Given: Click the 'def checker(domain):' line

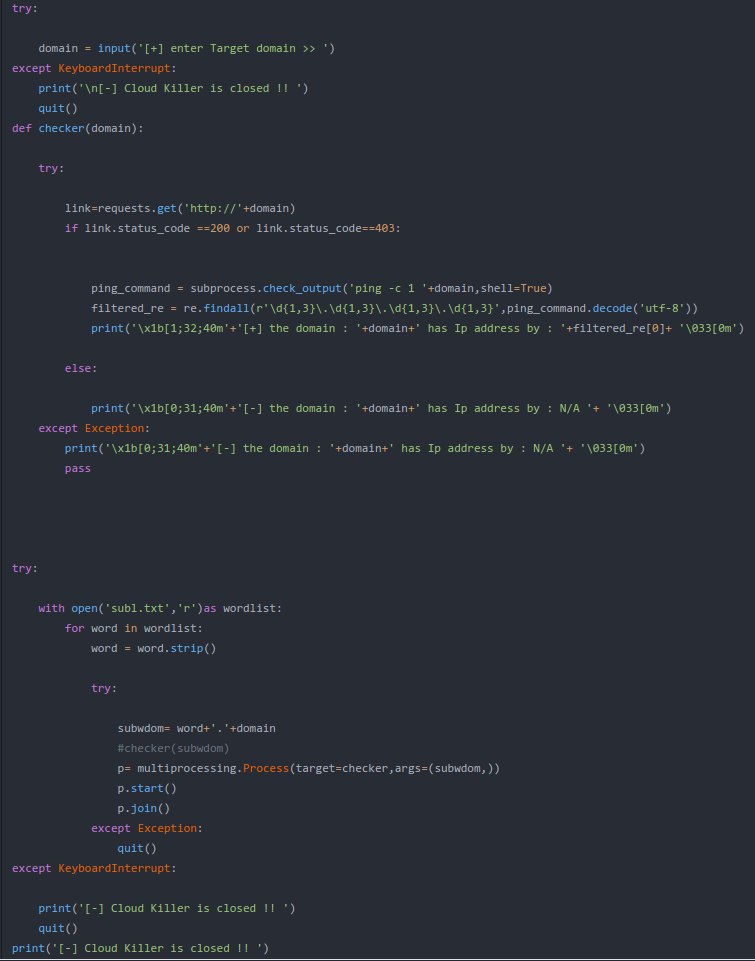Looking at the screenshot, I should click(78, 128).
